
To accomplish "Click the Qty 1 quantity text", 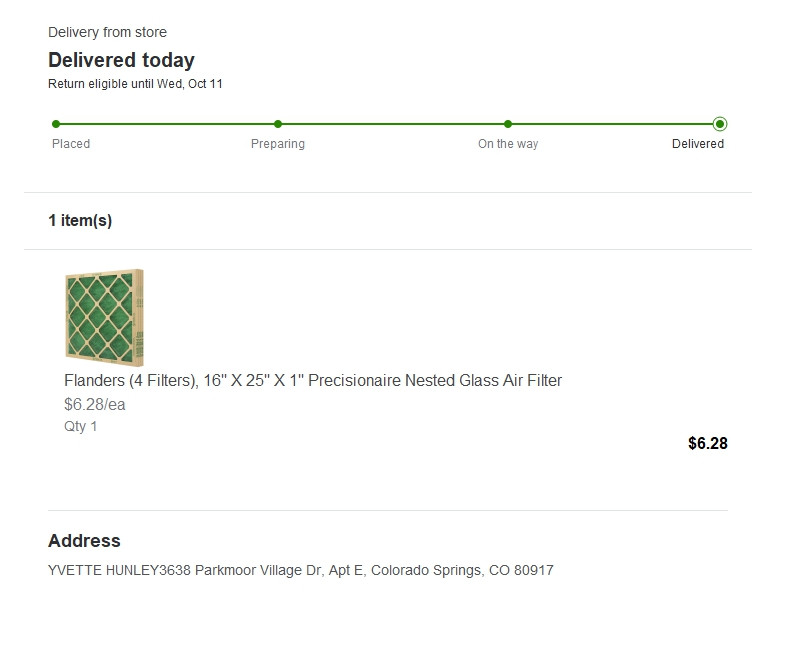I will 81,426.
